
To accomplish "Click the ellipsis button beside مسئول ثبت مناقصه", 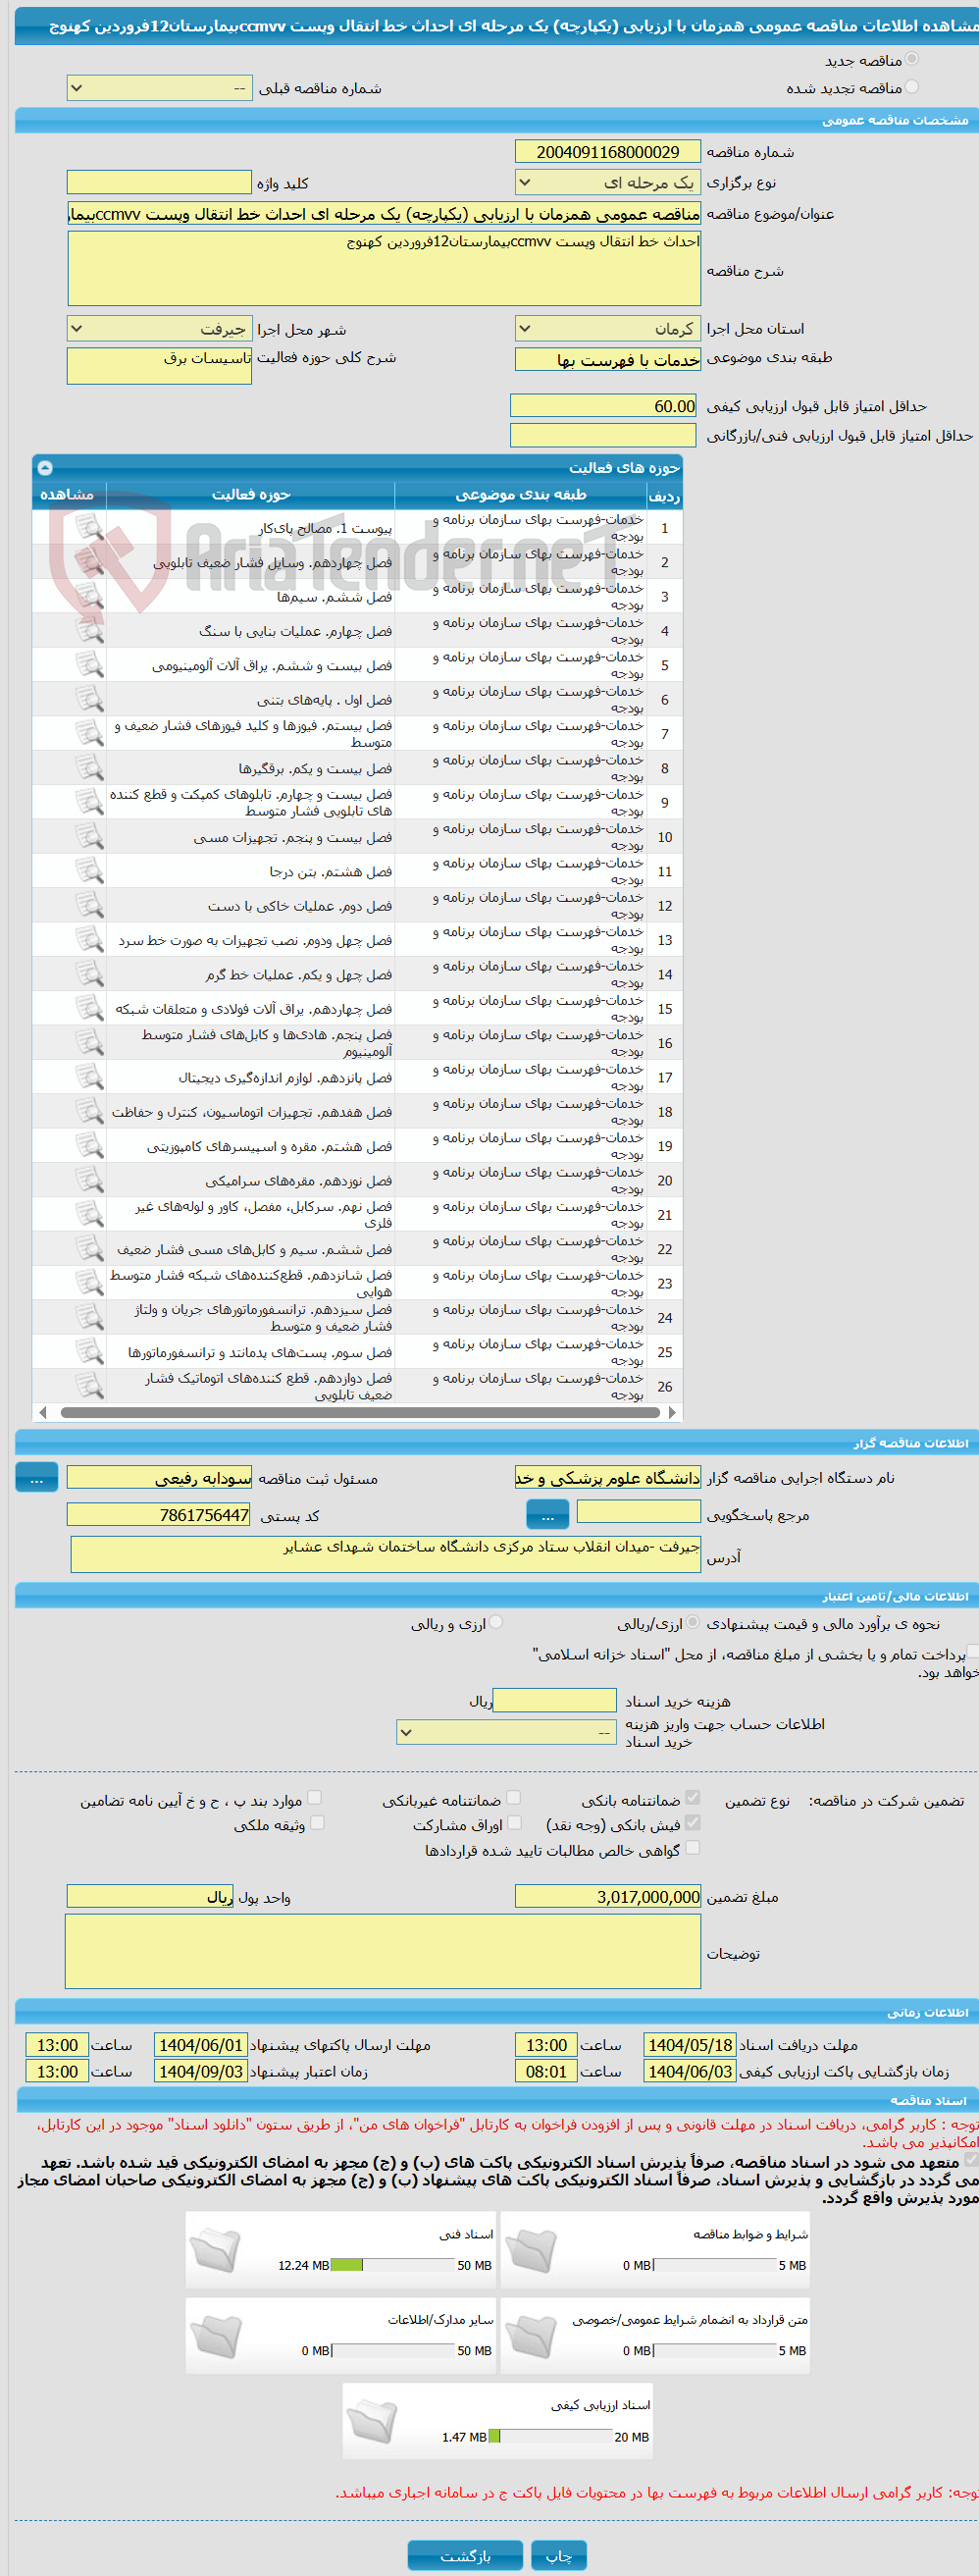I will pyautogui.click(x=36, y=1477).
